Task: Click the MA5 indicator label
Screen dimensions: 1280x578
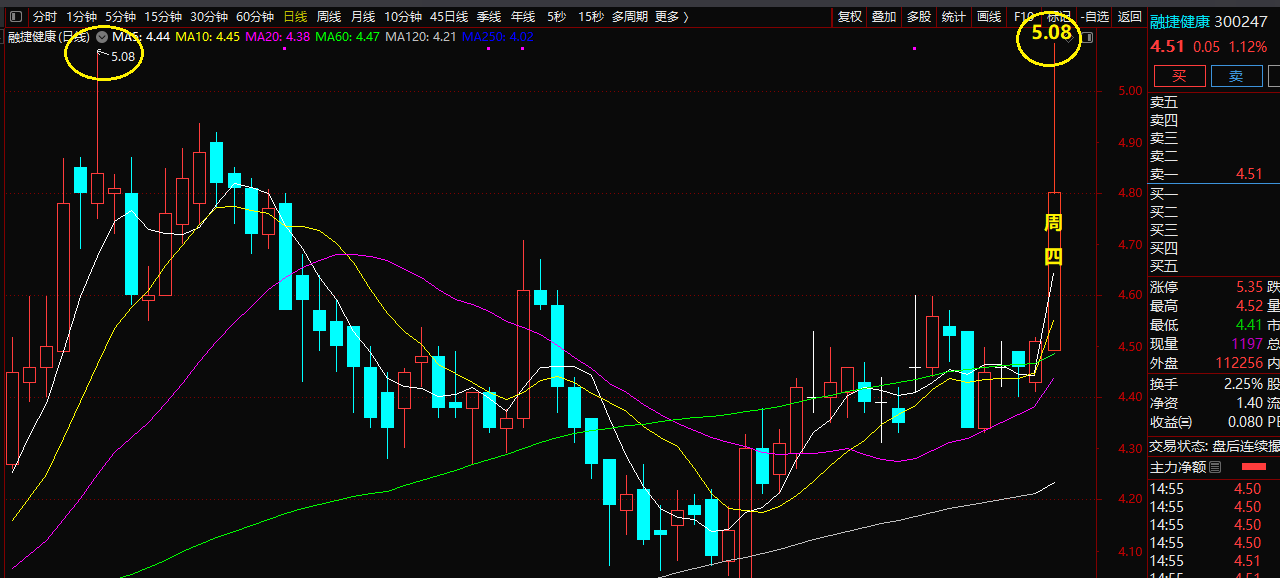Action: (x=141, y=37)
